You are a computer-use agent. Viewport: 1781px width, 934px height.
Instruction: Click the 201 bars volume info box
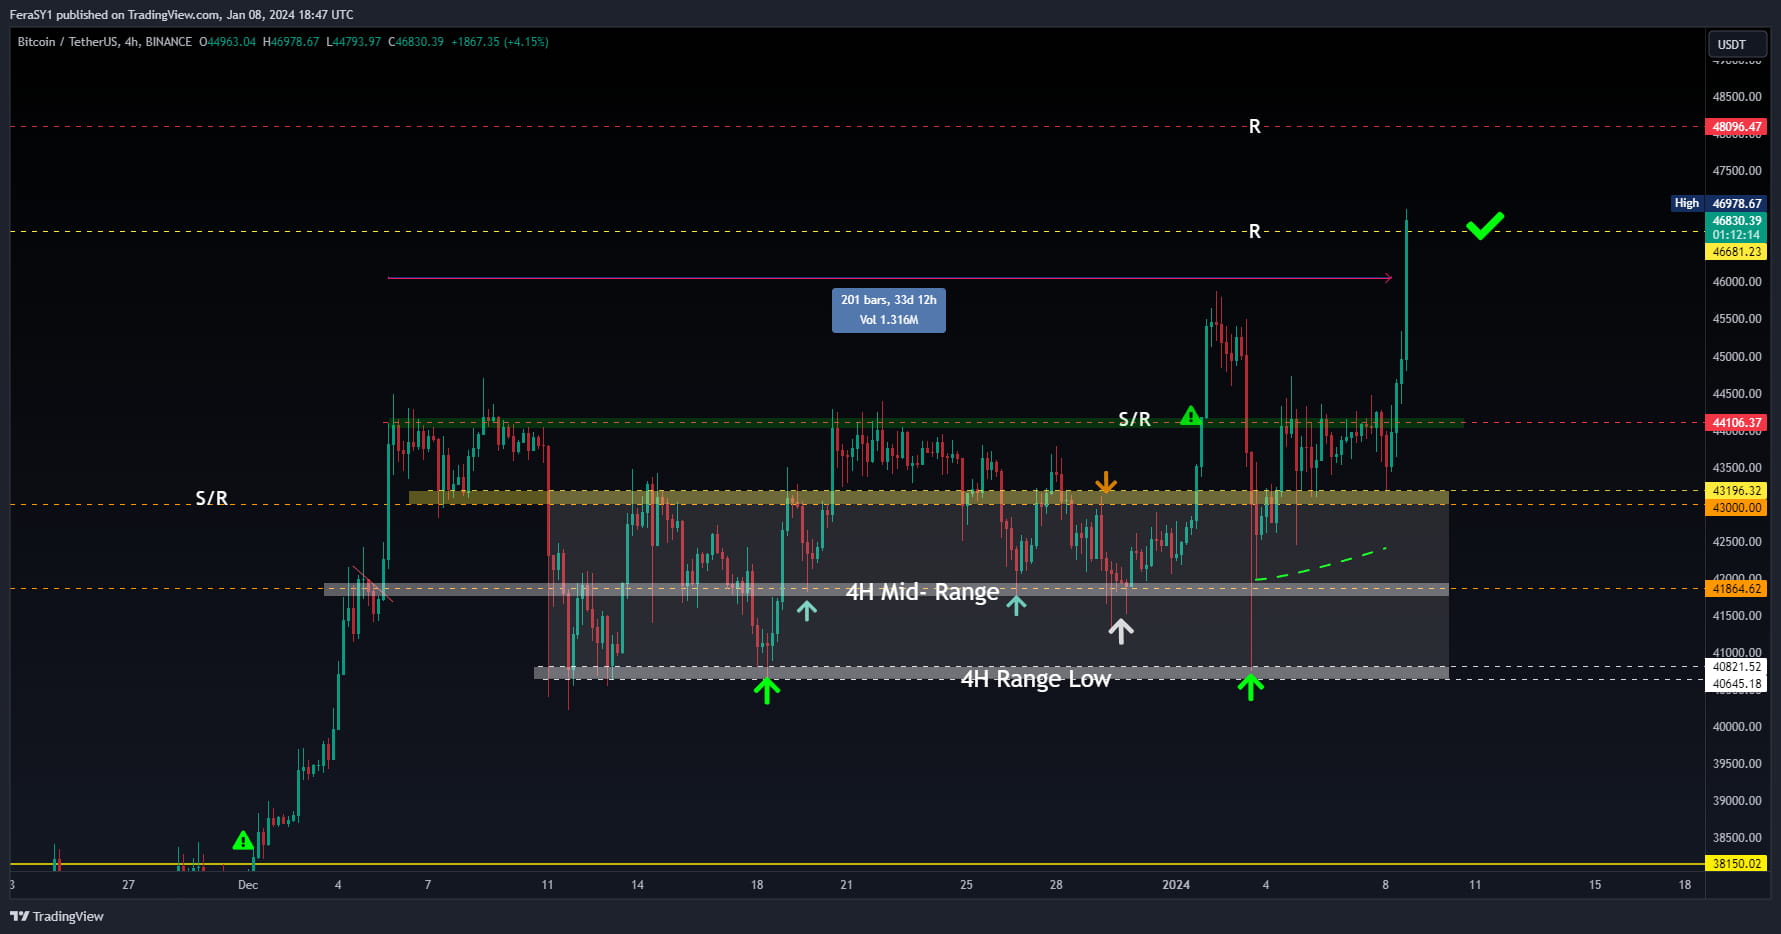888,310
